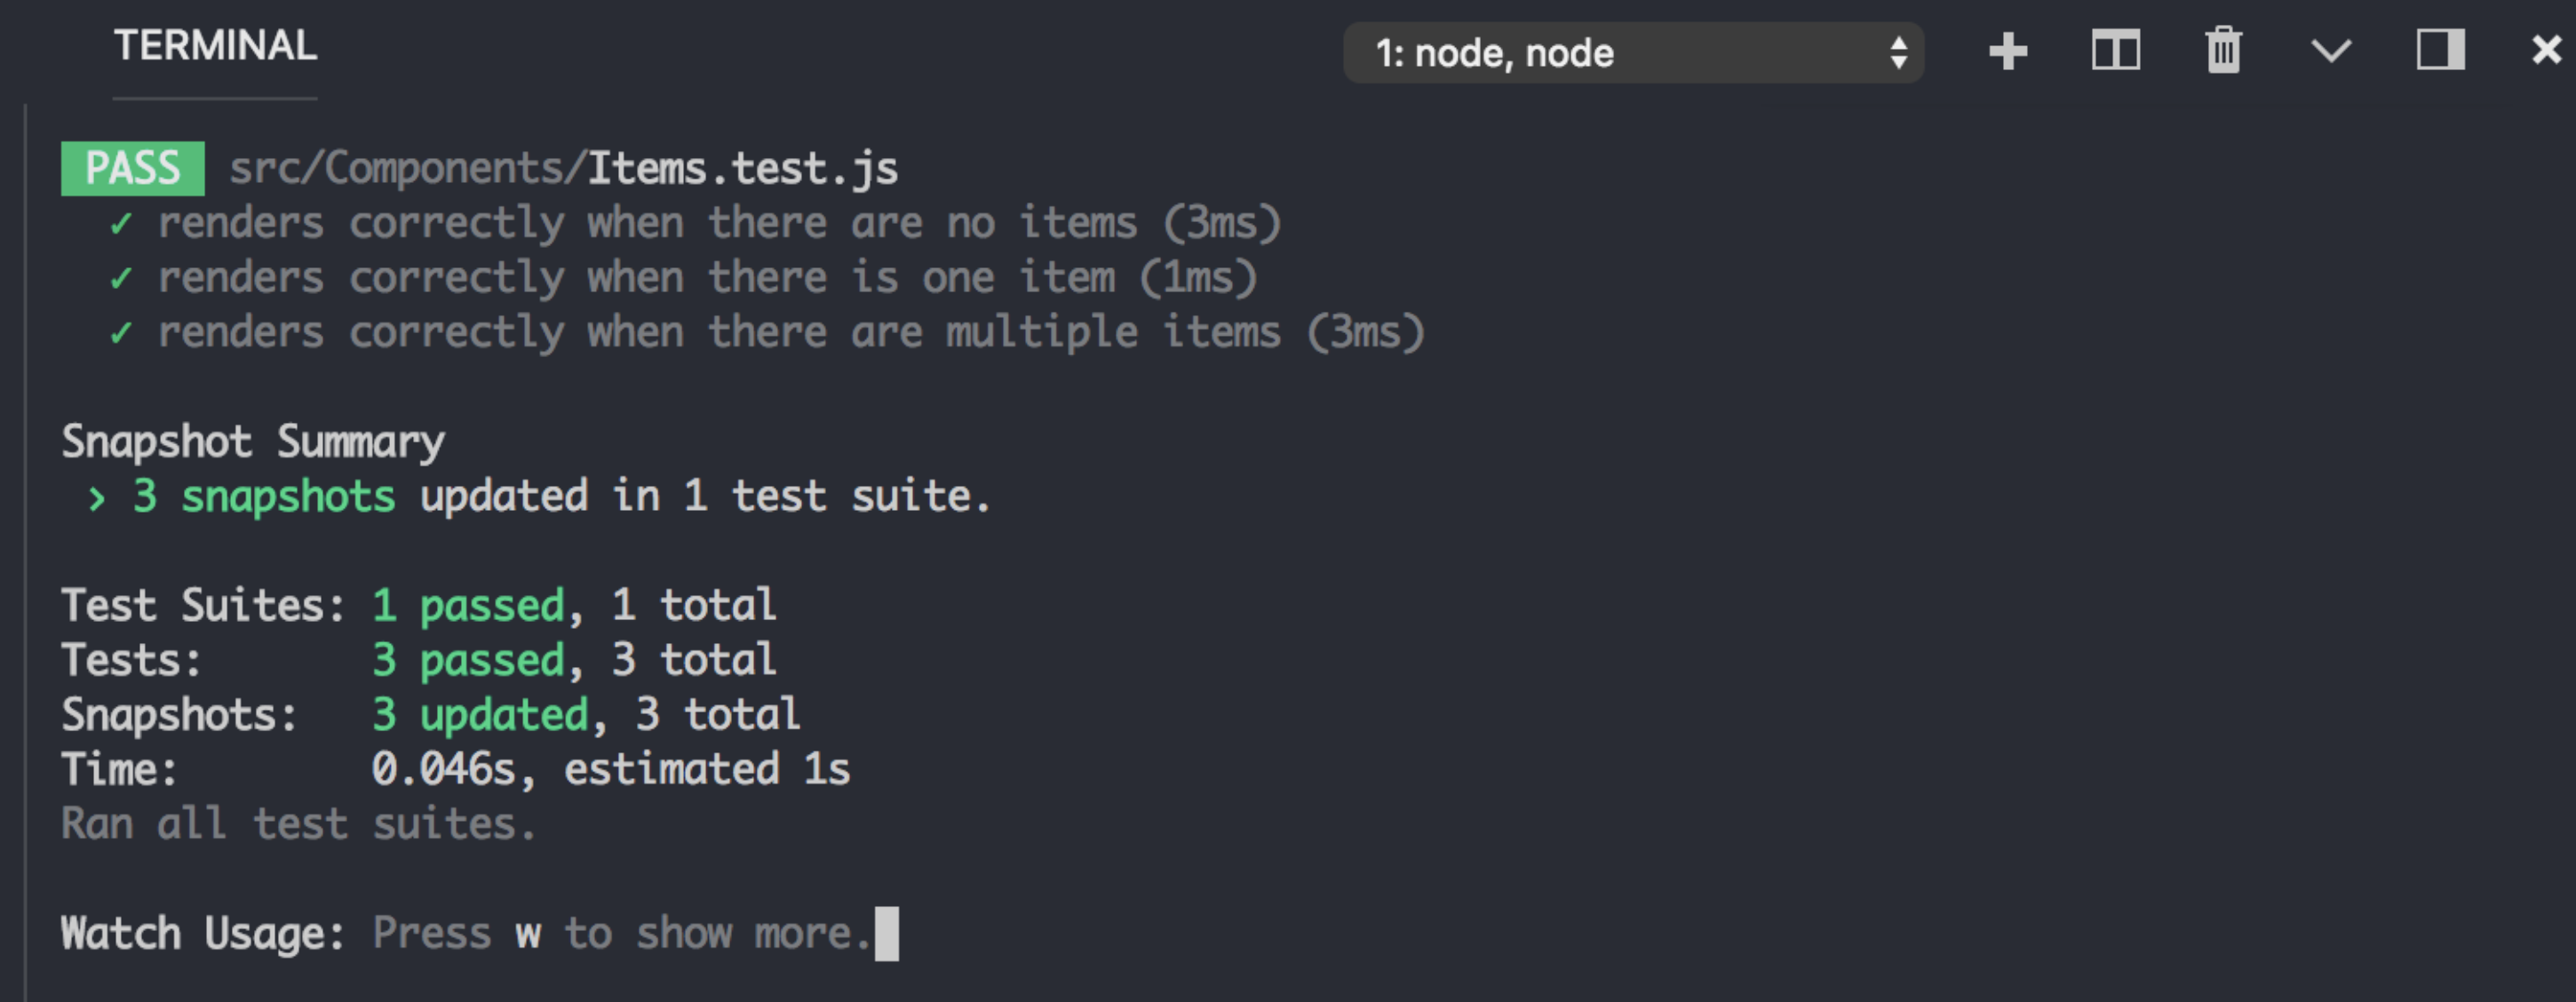This screenshot has height=1002, width=2576.
Task: Click the Items.test.js file path
Action: click(x=565, y=167)
